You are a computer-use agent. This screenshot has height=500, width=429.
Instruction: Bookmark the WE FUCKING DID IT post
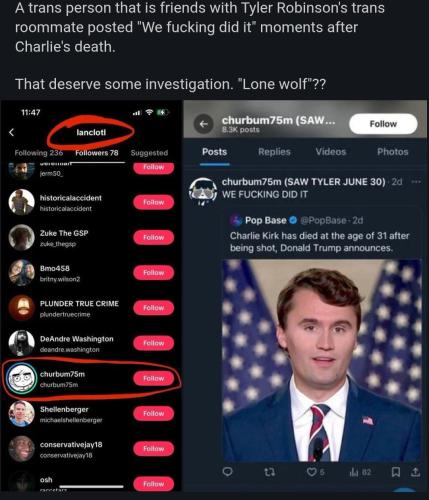pyautogui.click(x=396, y=472)
